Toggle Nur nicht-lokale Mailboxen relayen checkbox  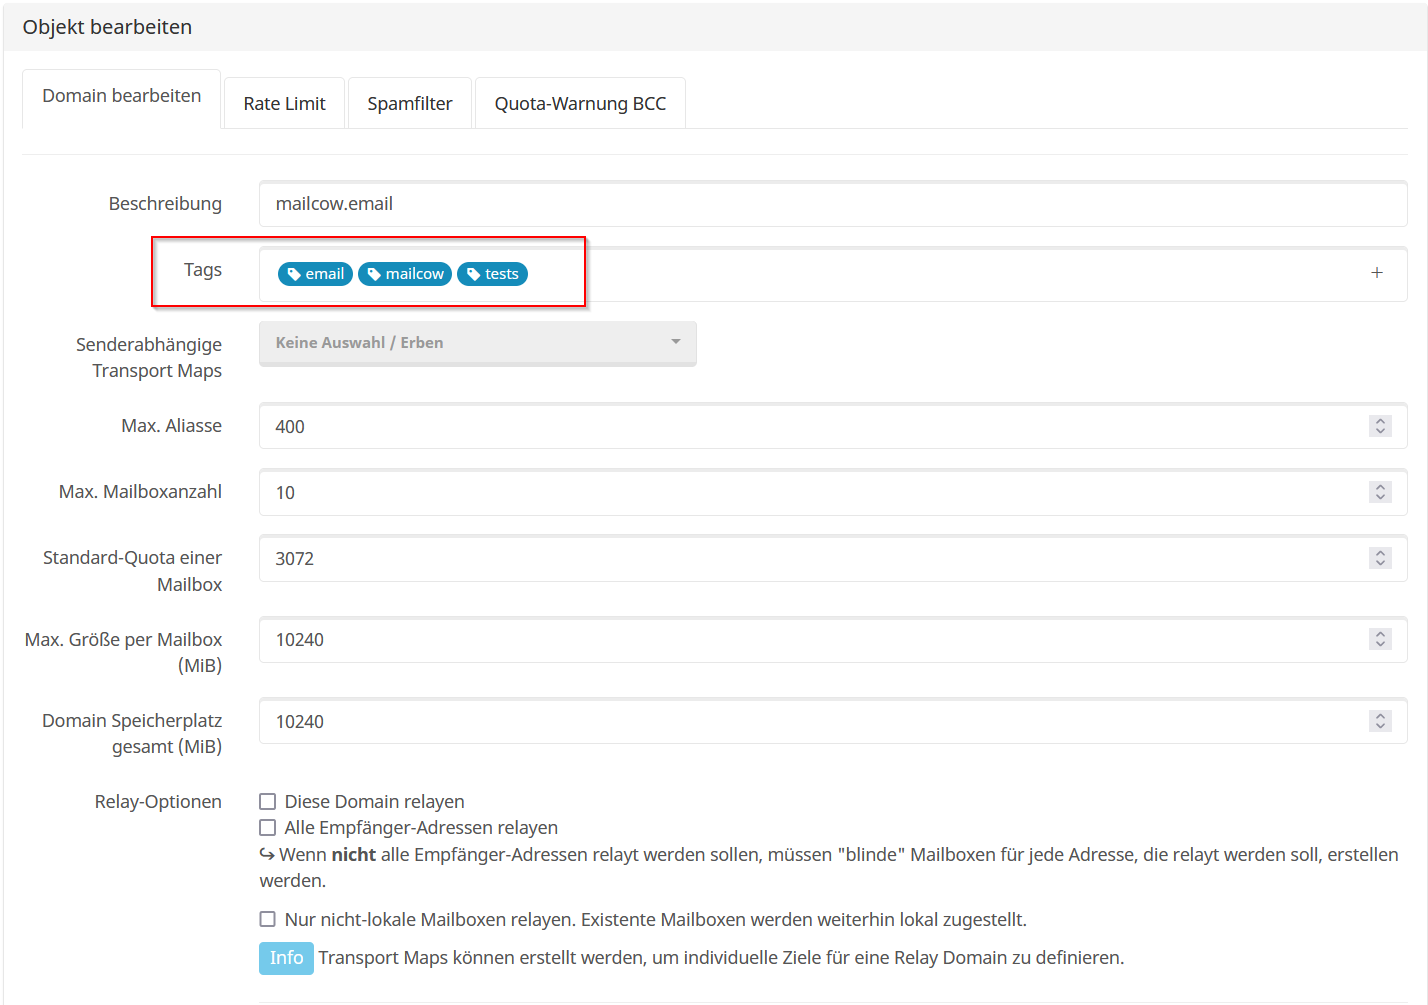268,920
